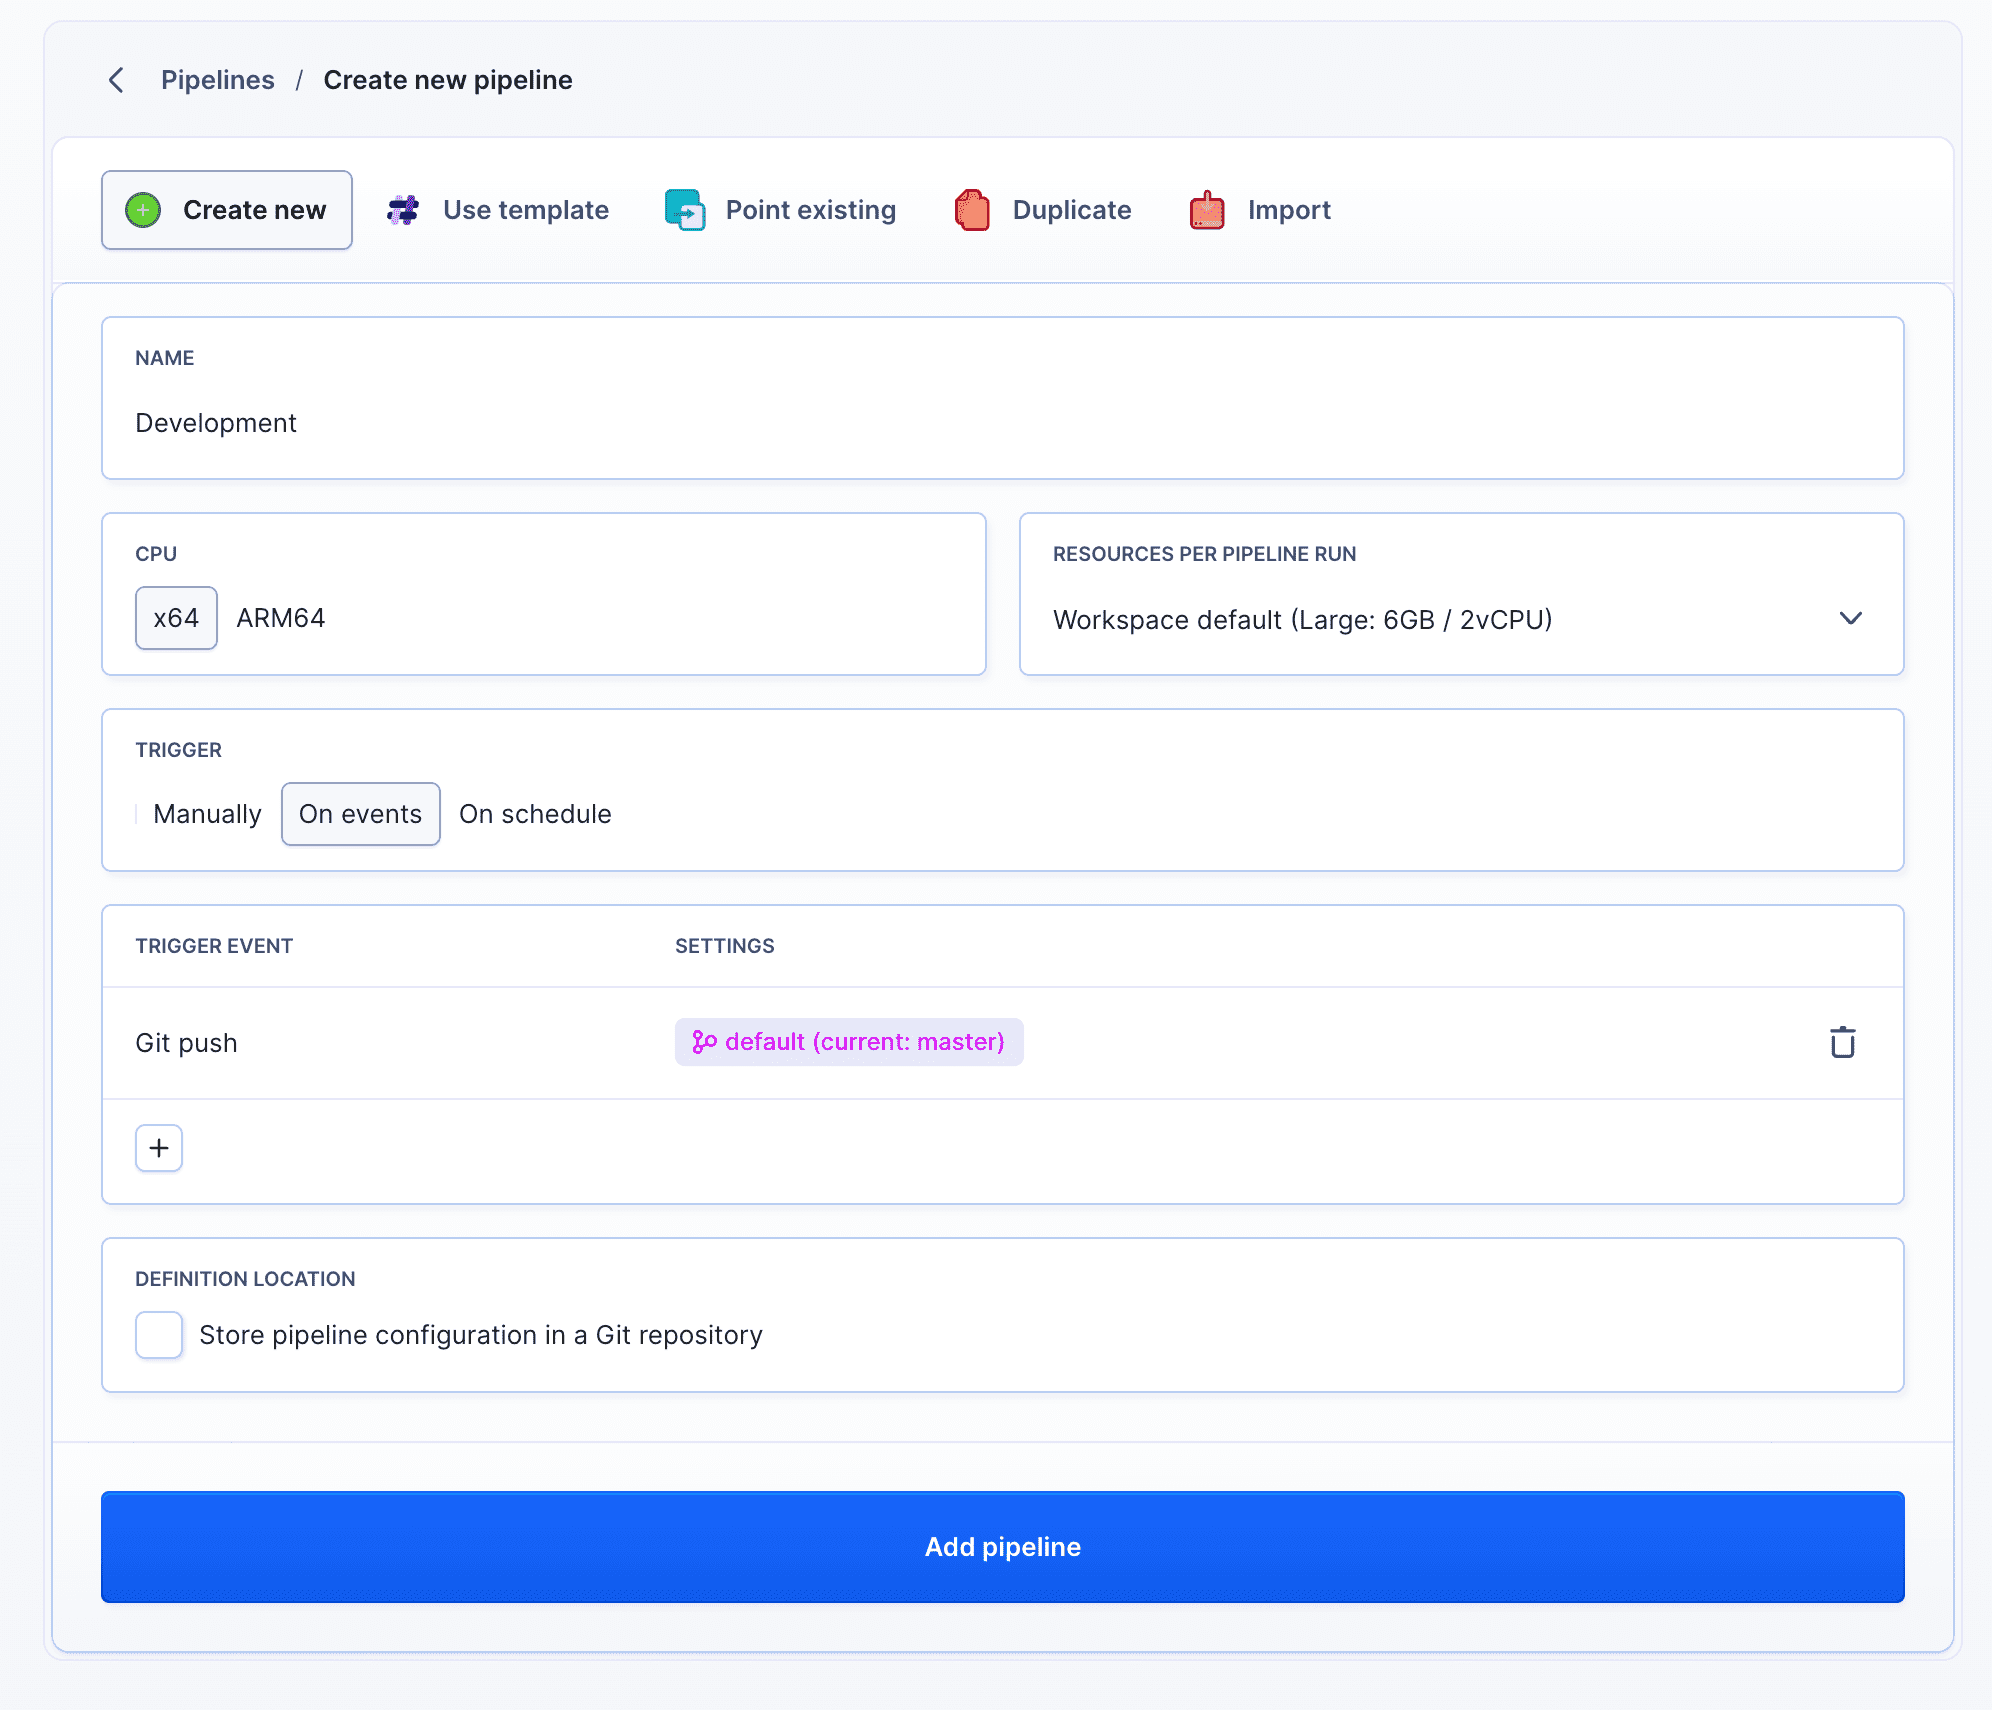Switch to the Duplicate pipeline tab
Screen dimensions: 1992x1710
(x=1043, y=210)
